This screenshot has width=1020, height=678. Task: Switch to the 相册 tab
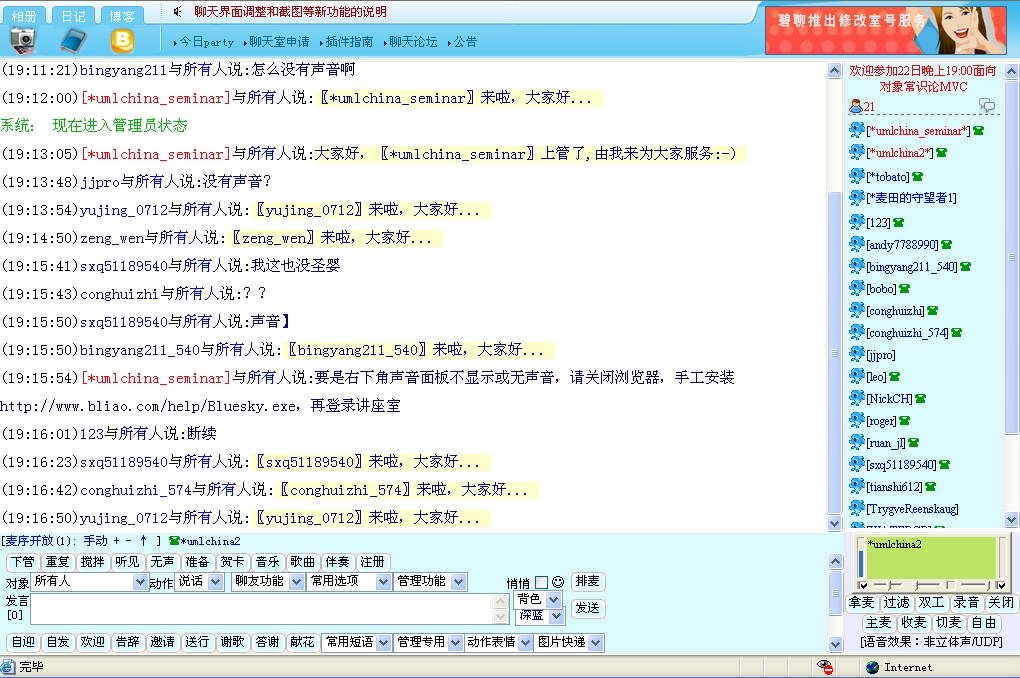coord(23,16)
